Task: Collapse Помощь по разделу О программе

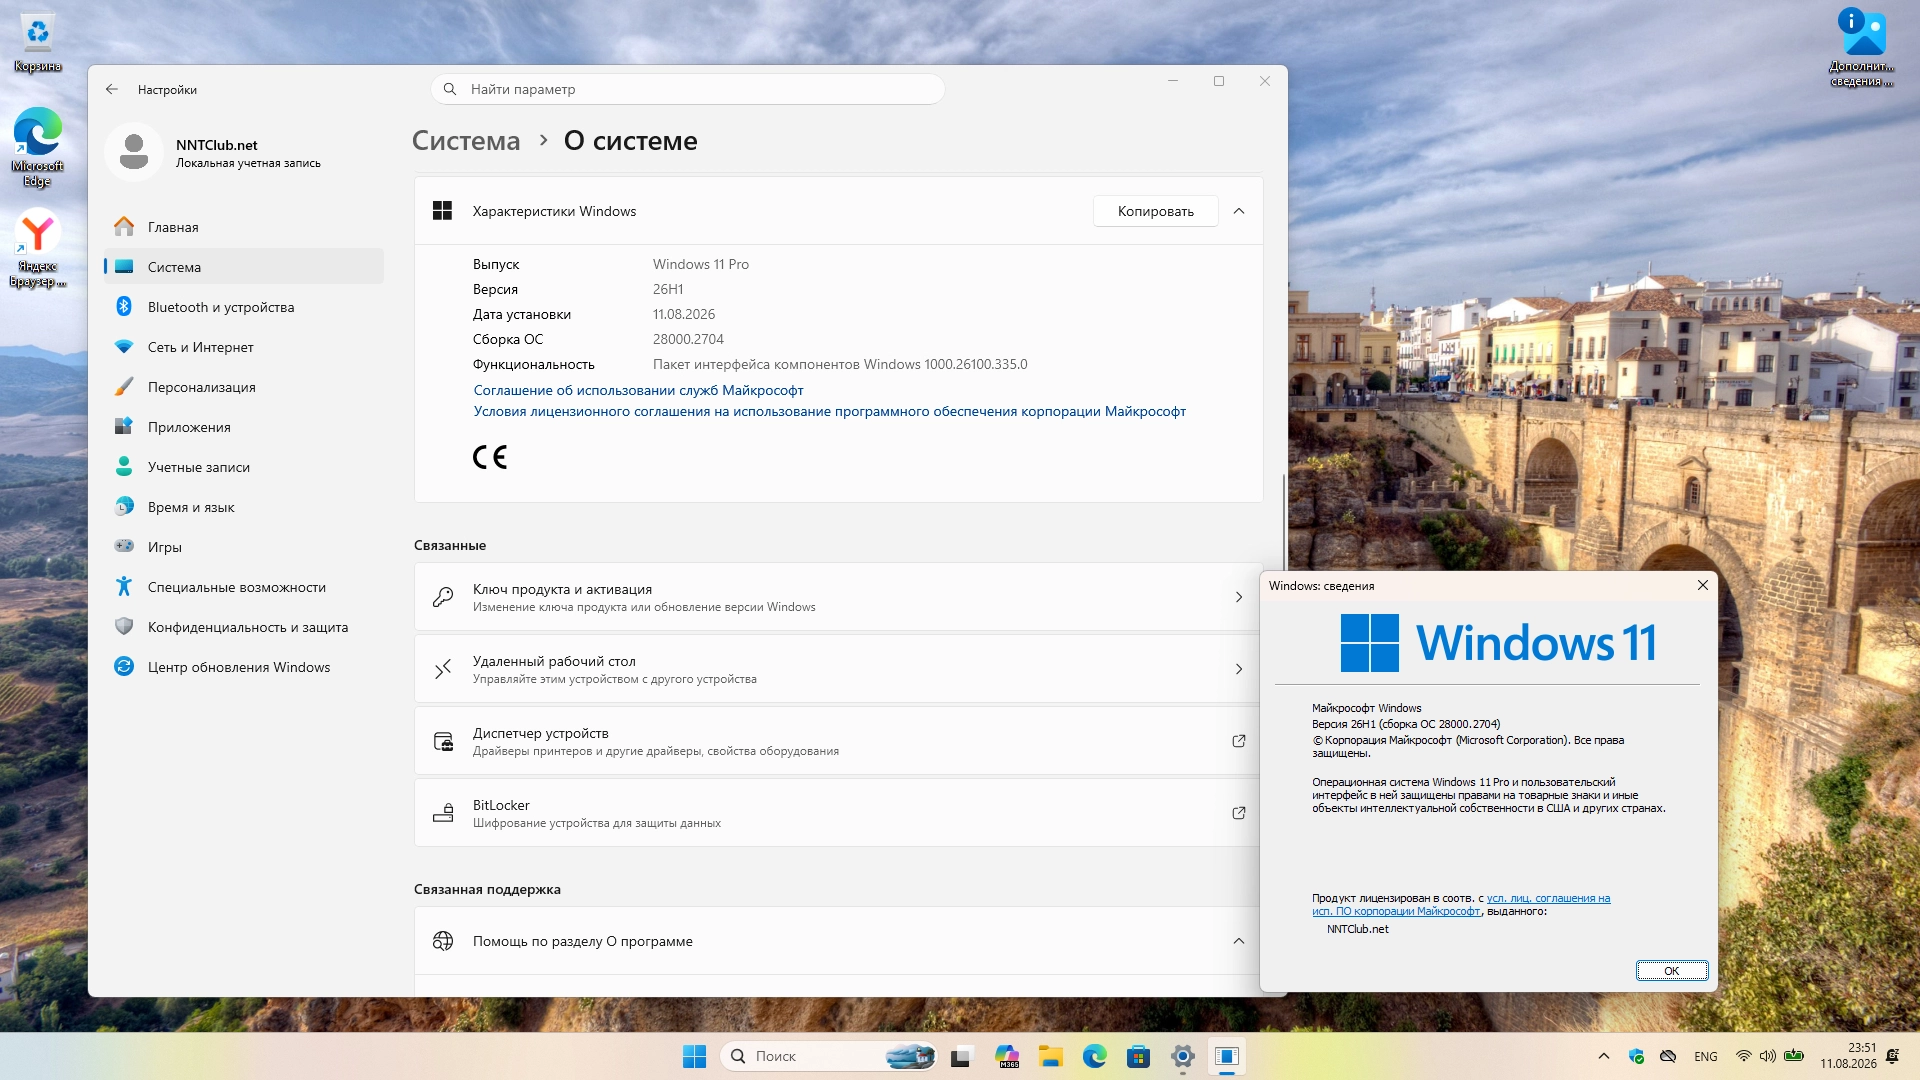Action: coord(1239,941)
